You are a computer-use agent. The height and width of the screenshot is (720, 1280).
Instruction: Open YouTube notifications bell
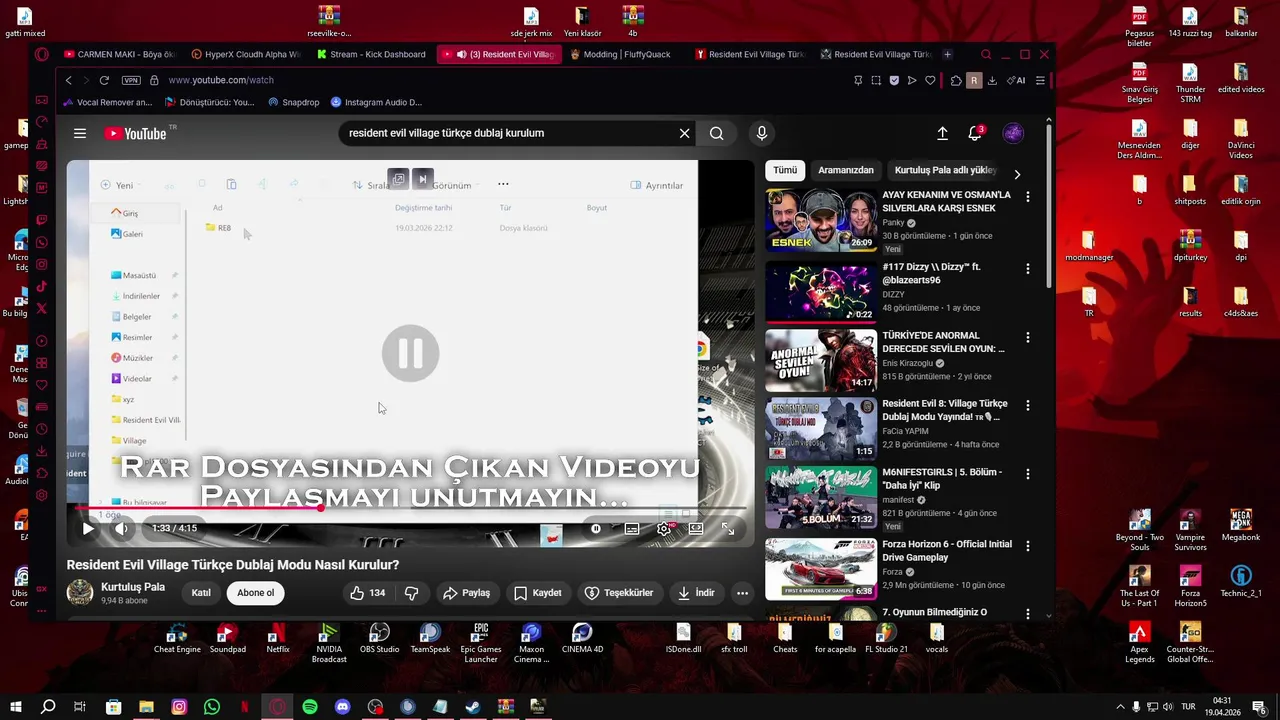pos(975,133)
